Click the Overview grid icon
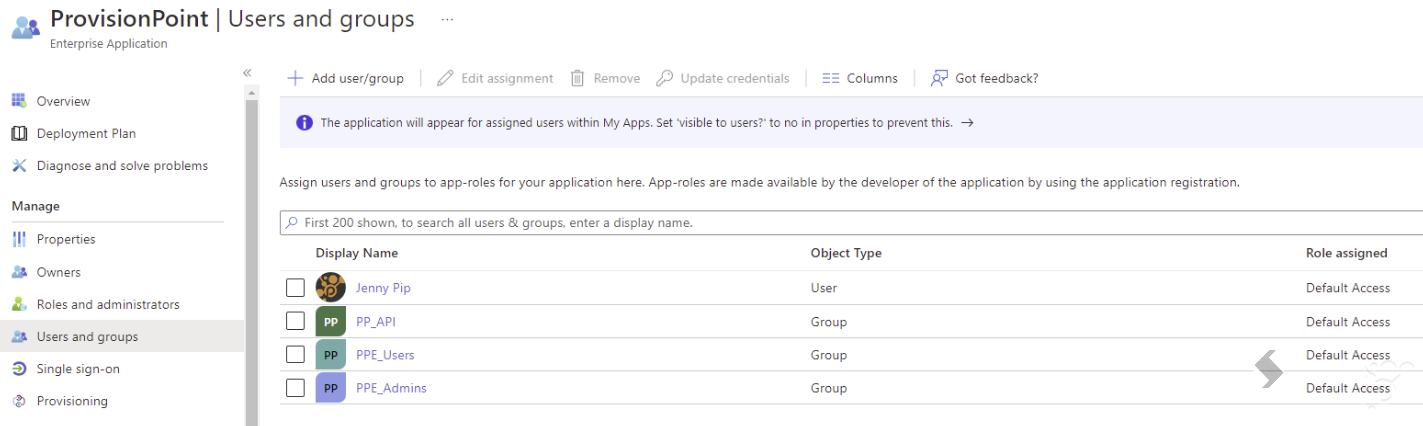The height and width of the screenshot is (426, 1423). point(18,101)
